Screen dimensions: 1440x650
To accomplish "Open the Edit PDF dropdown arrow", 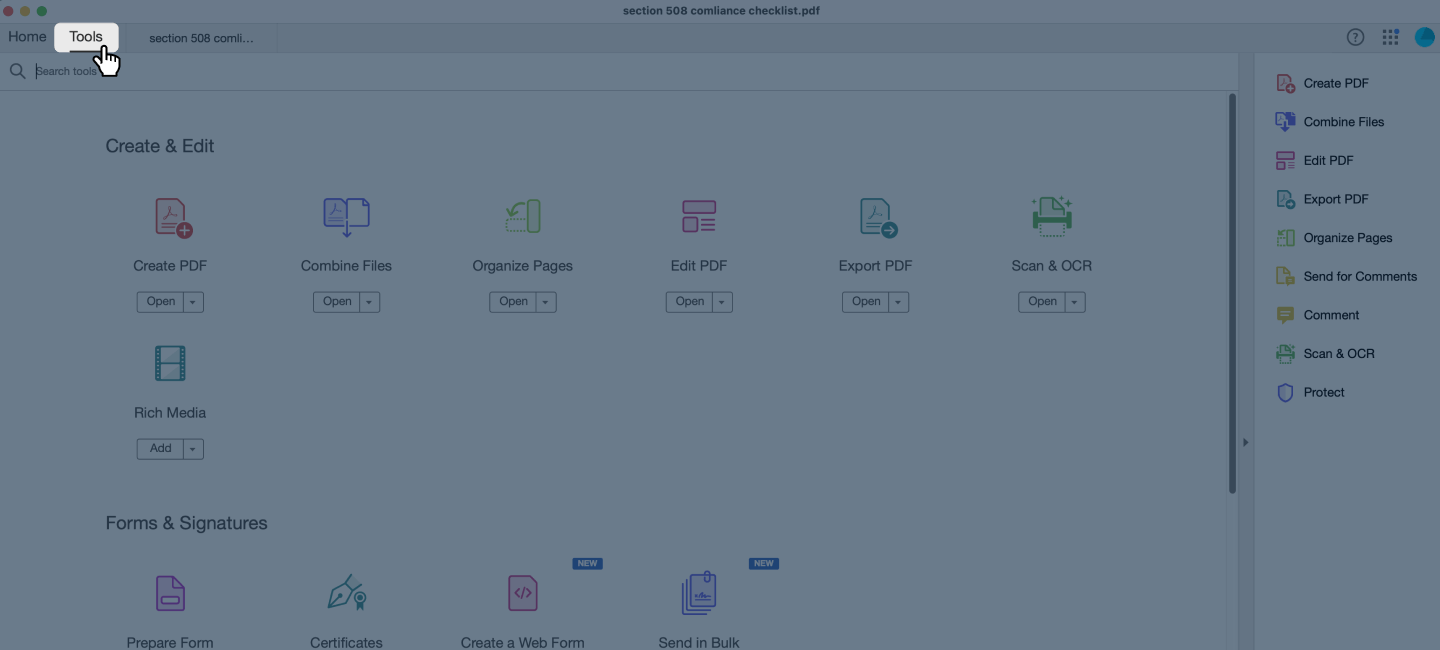I will [x=723, y=301].
